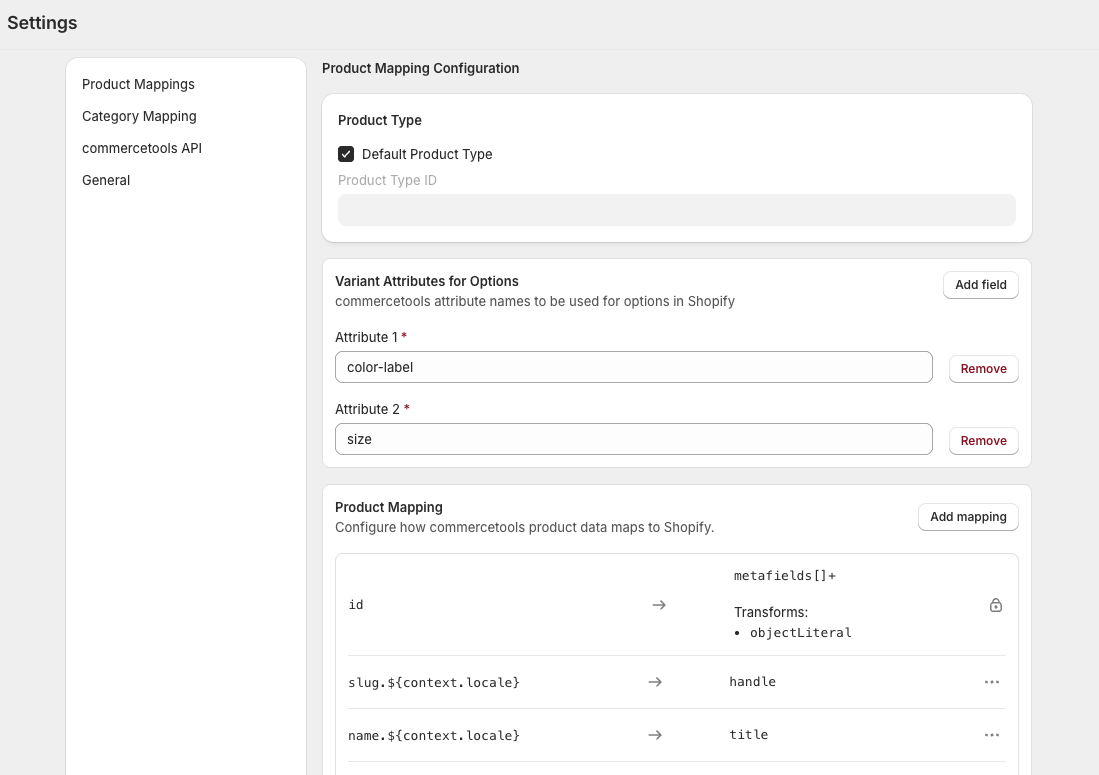Click the Add field button
The image size is (1099, 775).
(980, 285)
